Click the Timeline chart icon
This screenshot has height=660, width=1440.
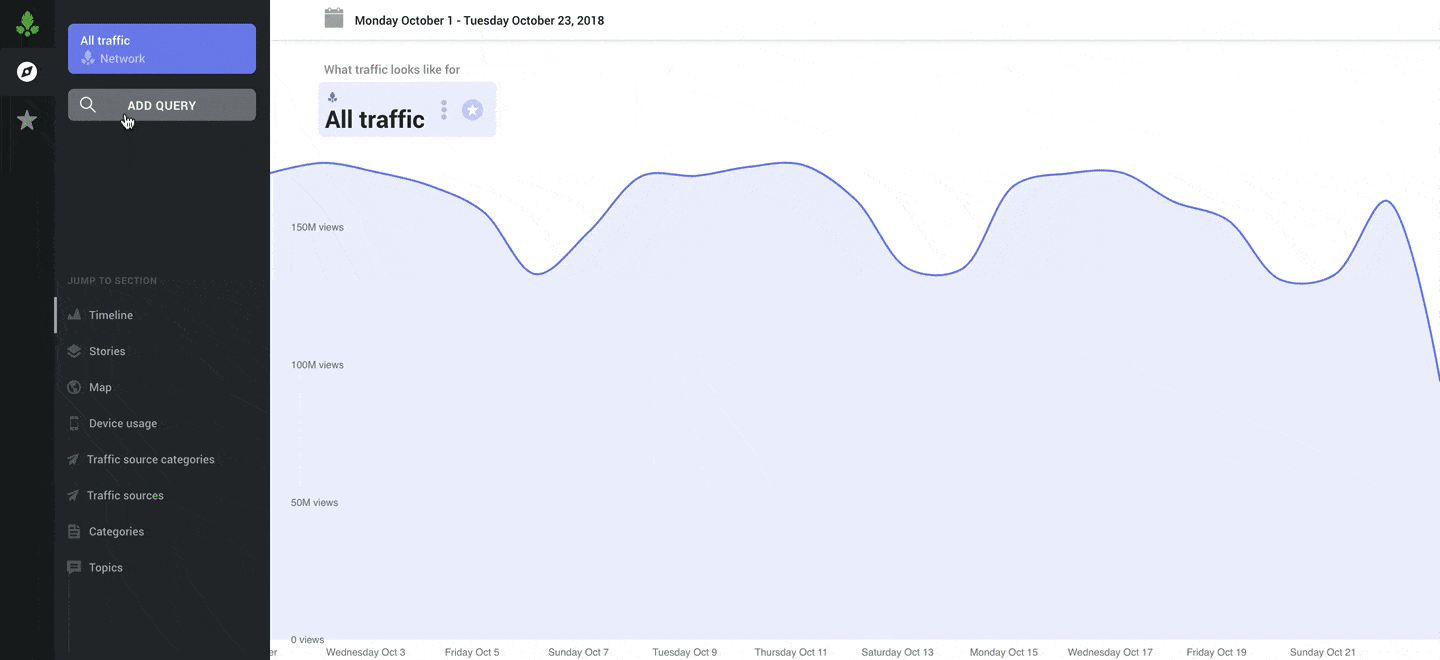74,315
